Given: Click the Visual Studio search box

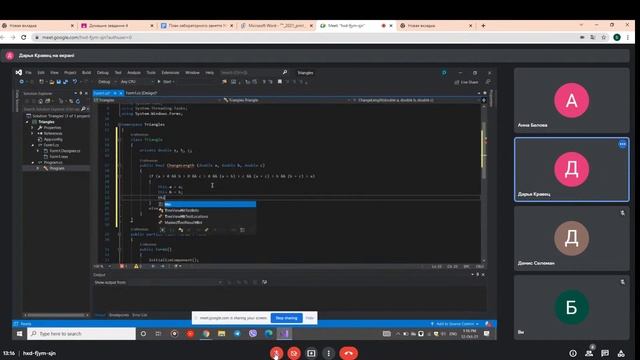Looking at the screenshot, I should click(253, 73).
